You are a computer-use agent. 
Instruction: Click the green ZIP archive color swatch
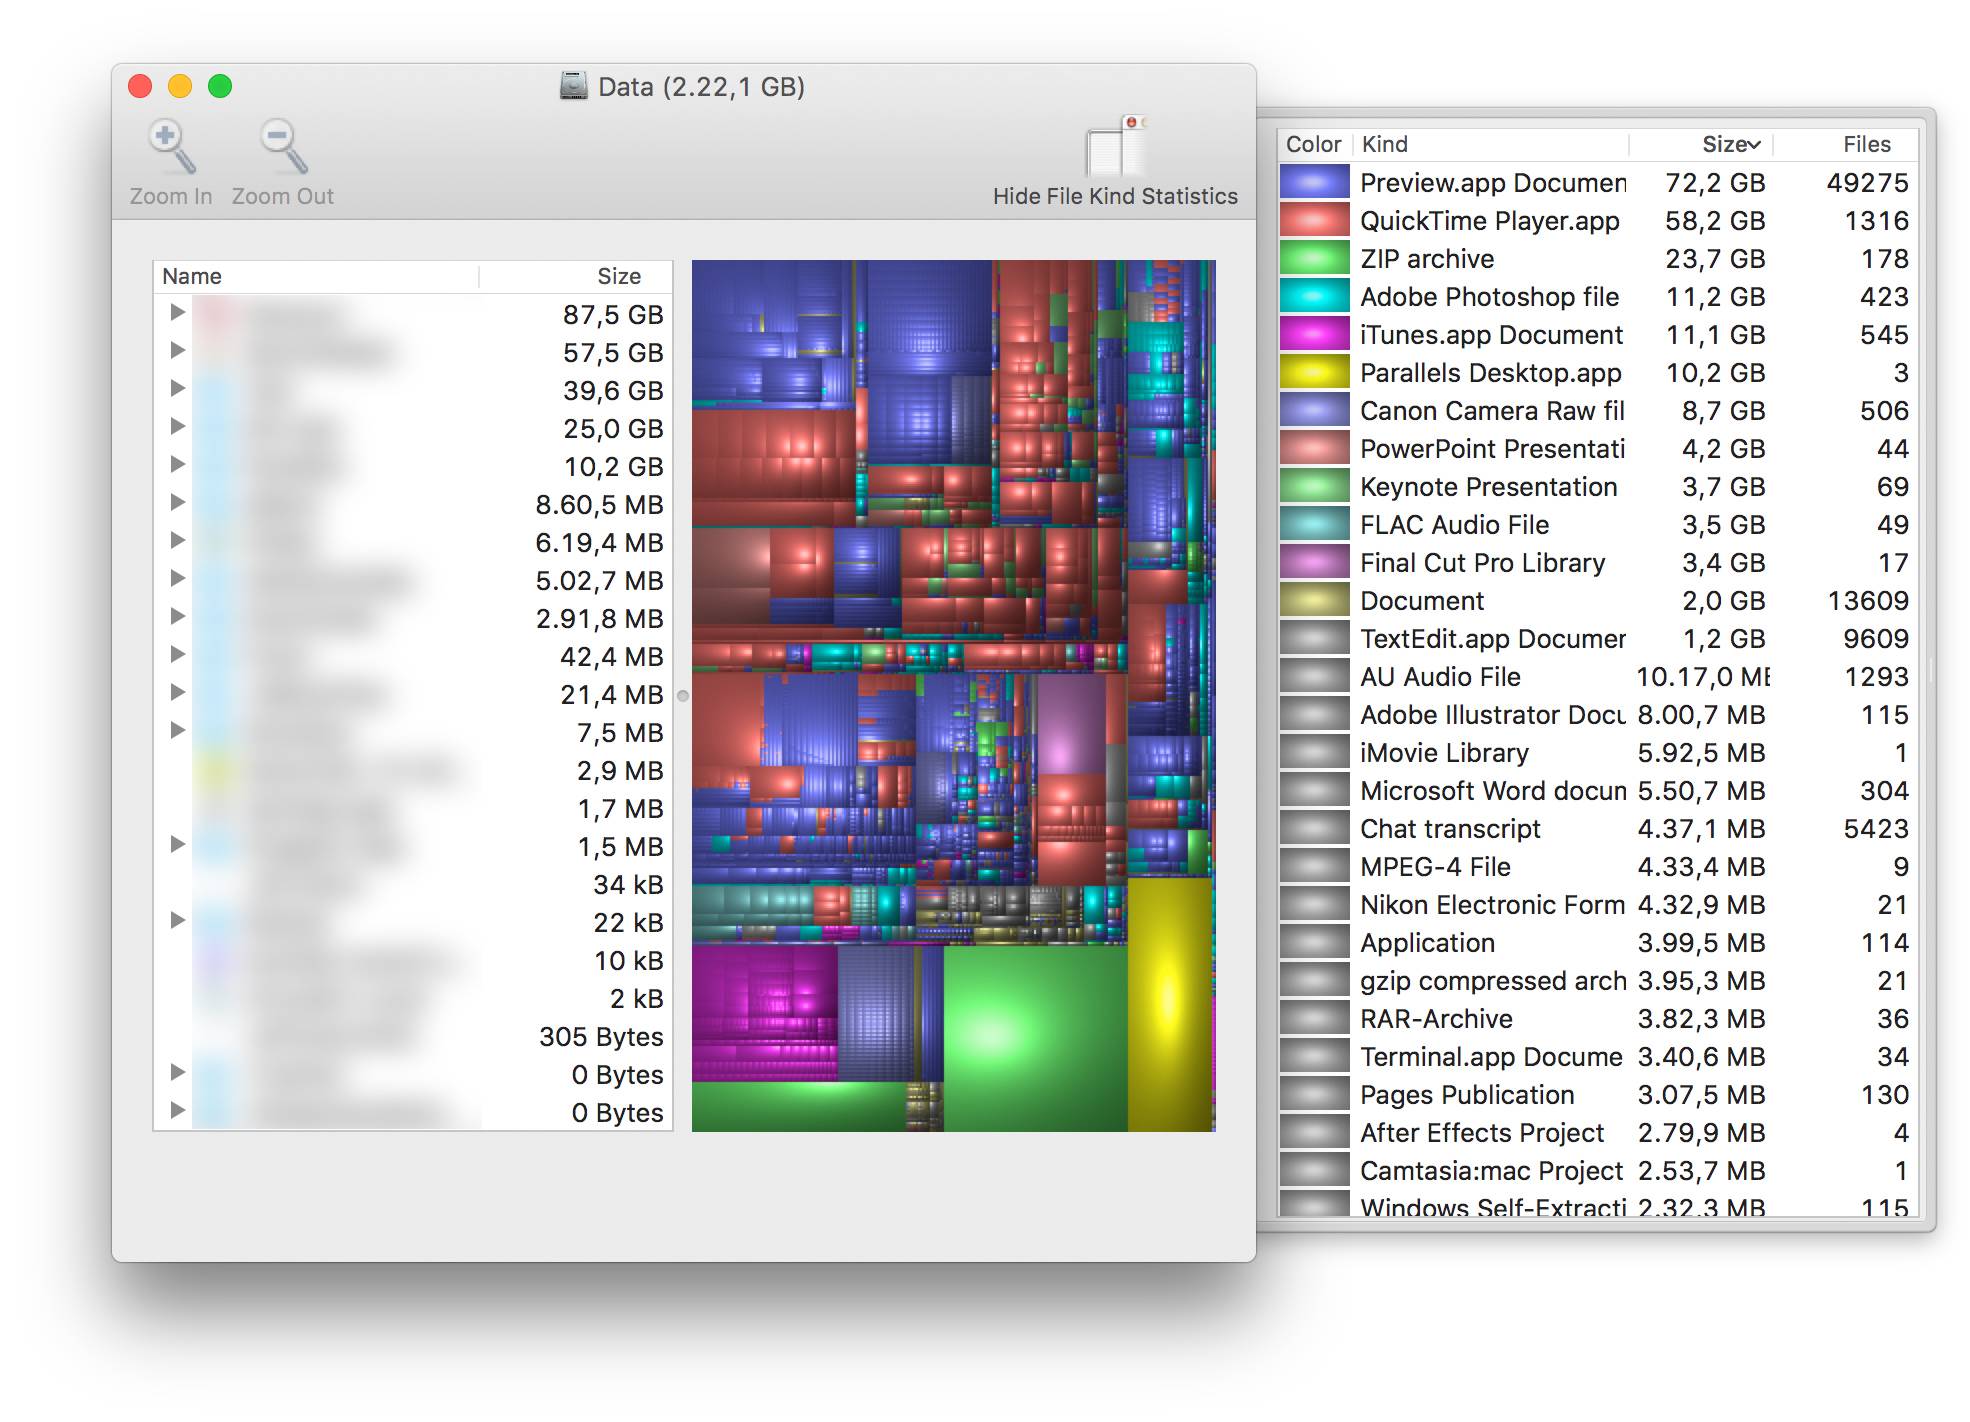click(1315, 258)
